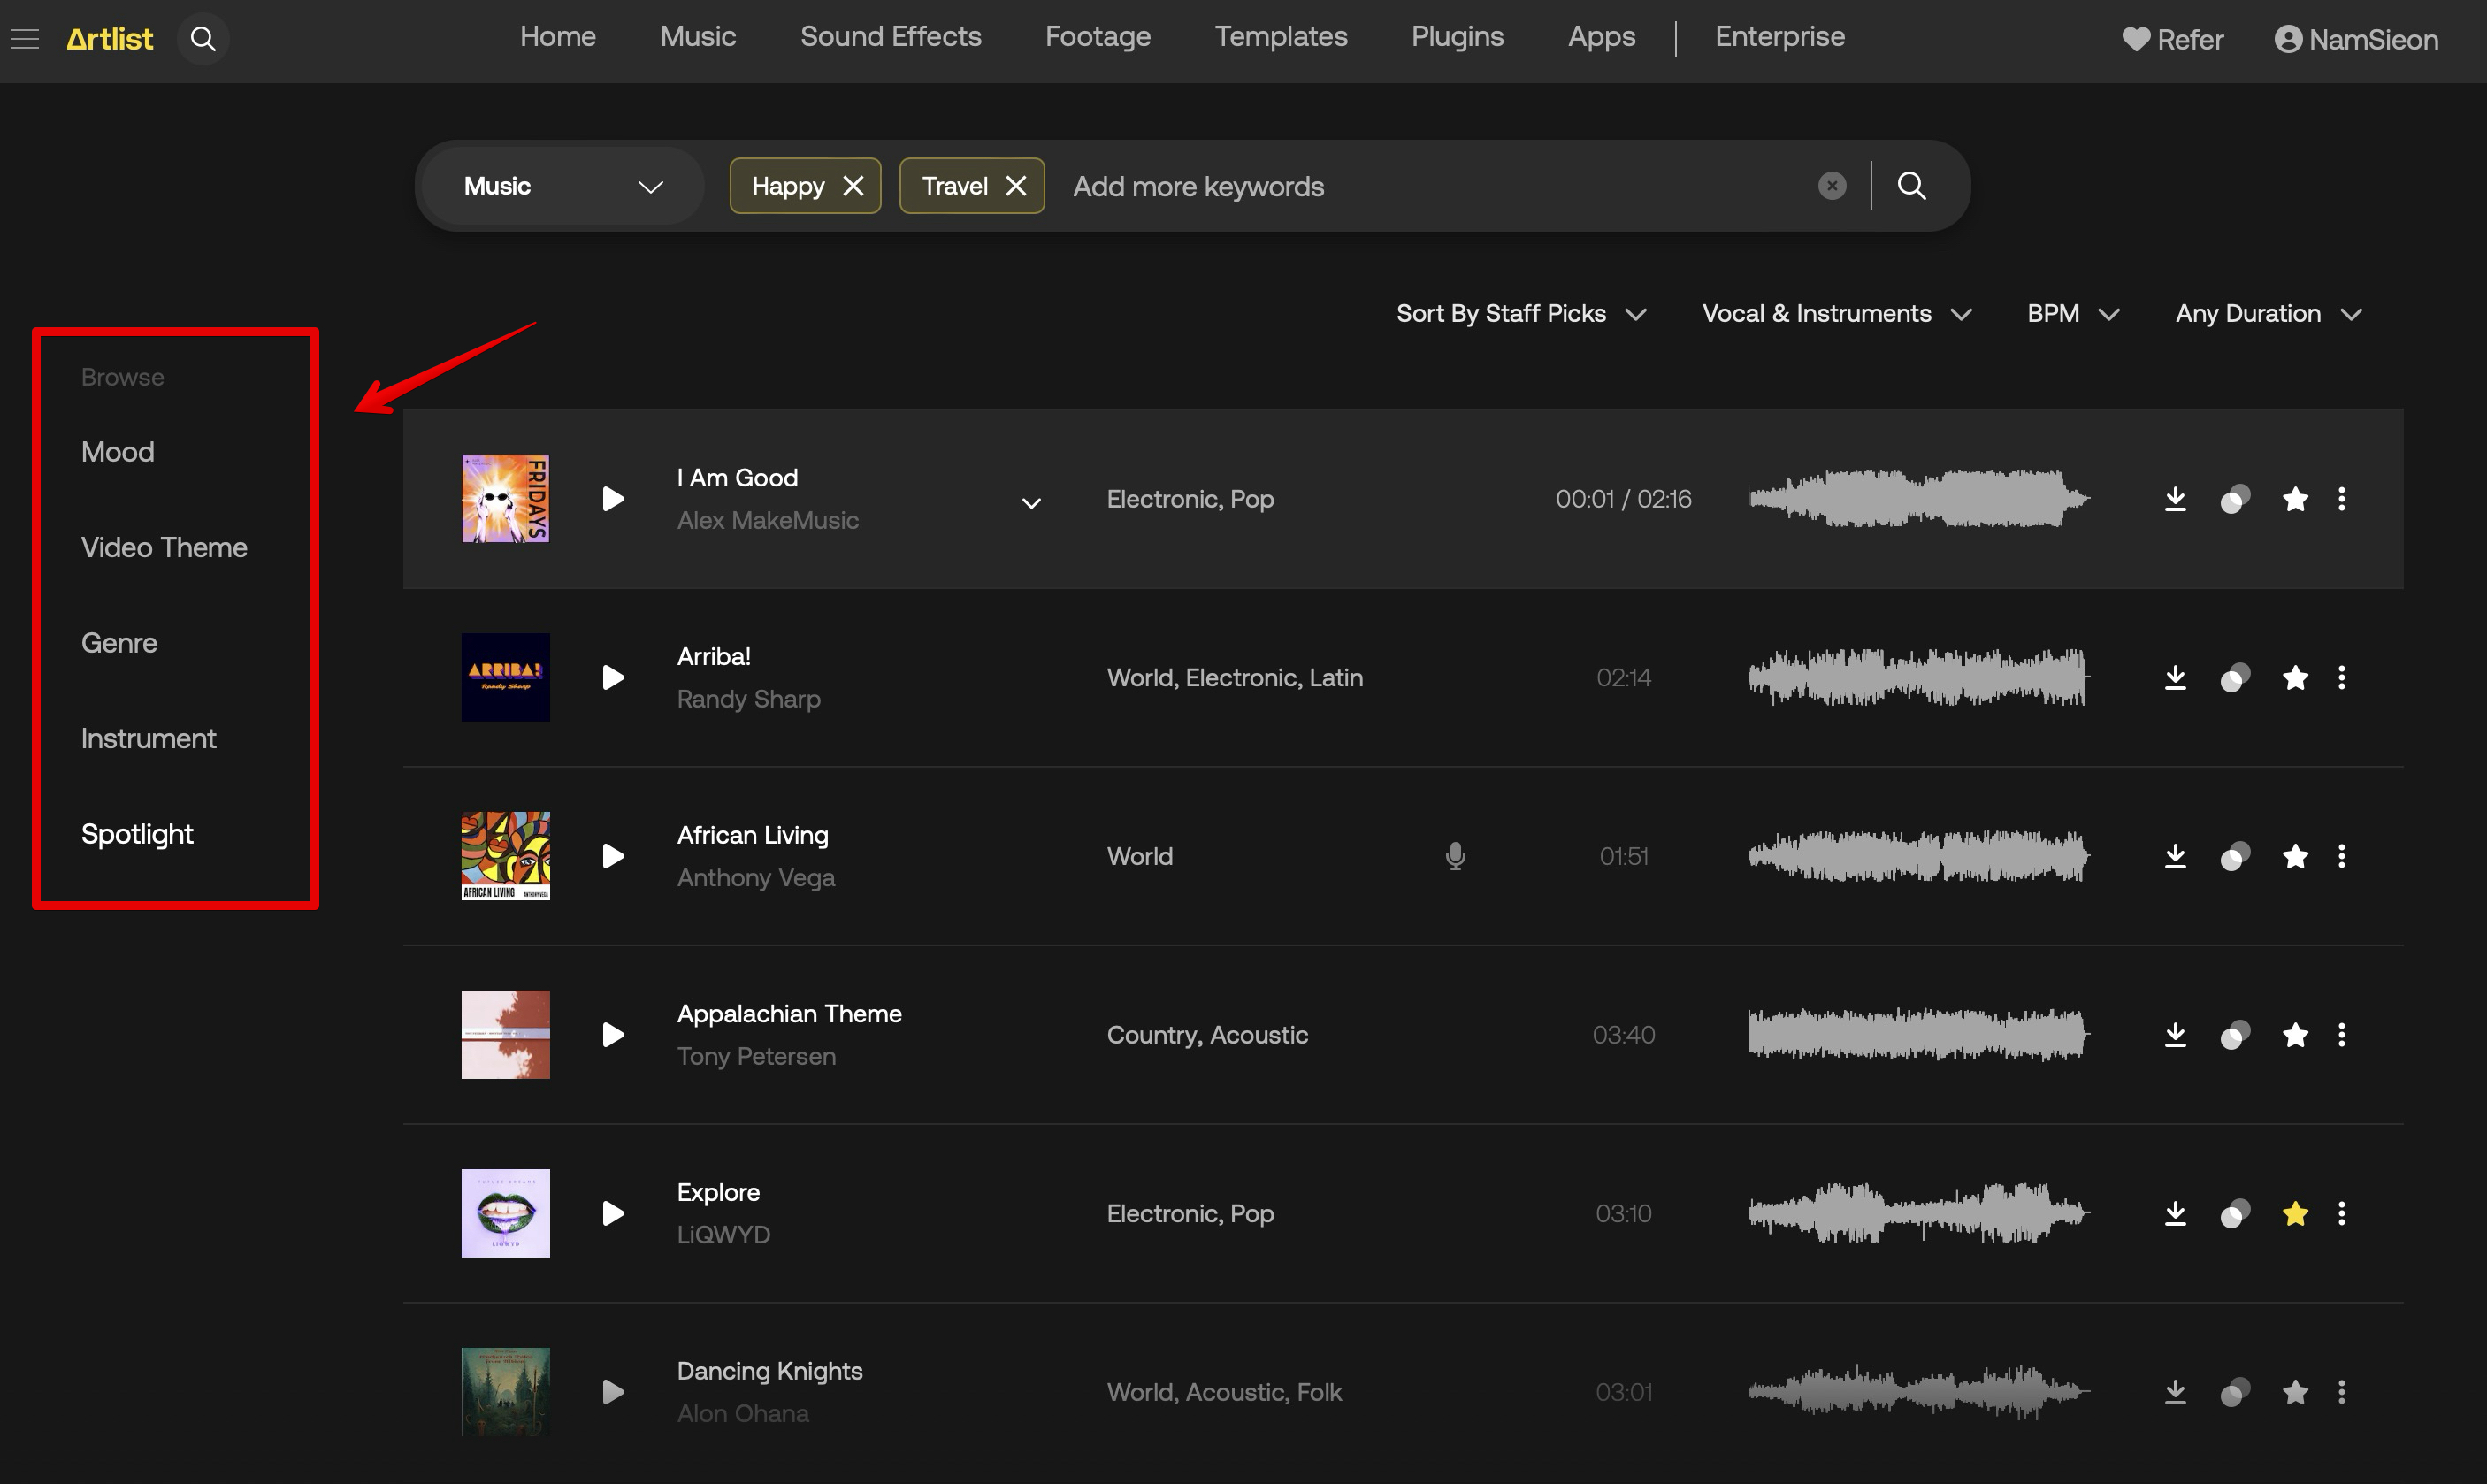Open the Sort By Staff Picks dropdown
The image size is (2487, 1484).
coord(1520,314)
